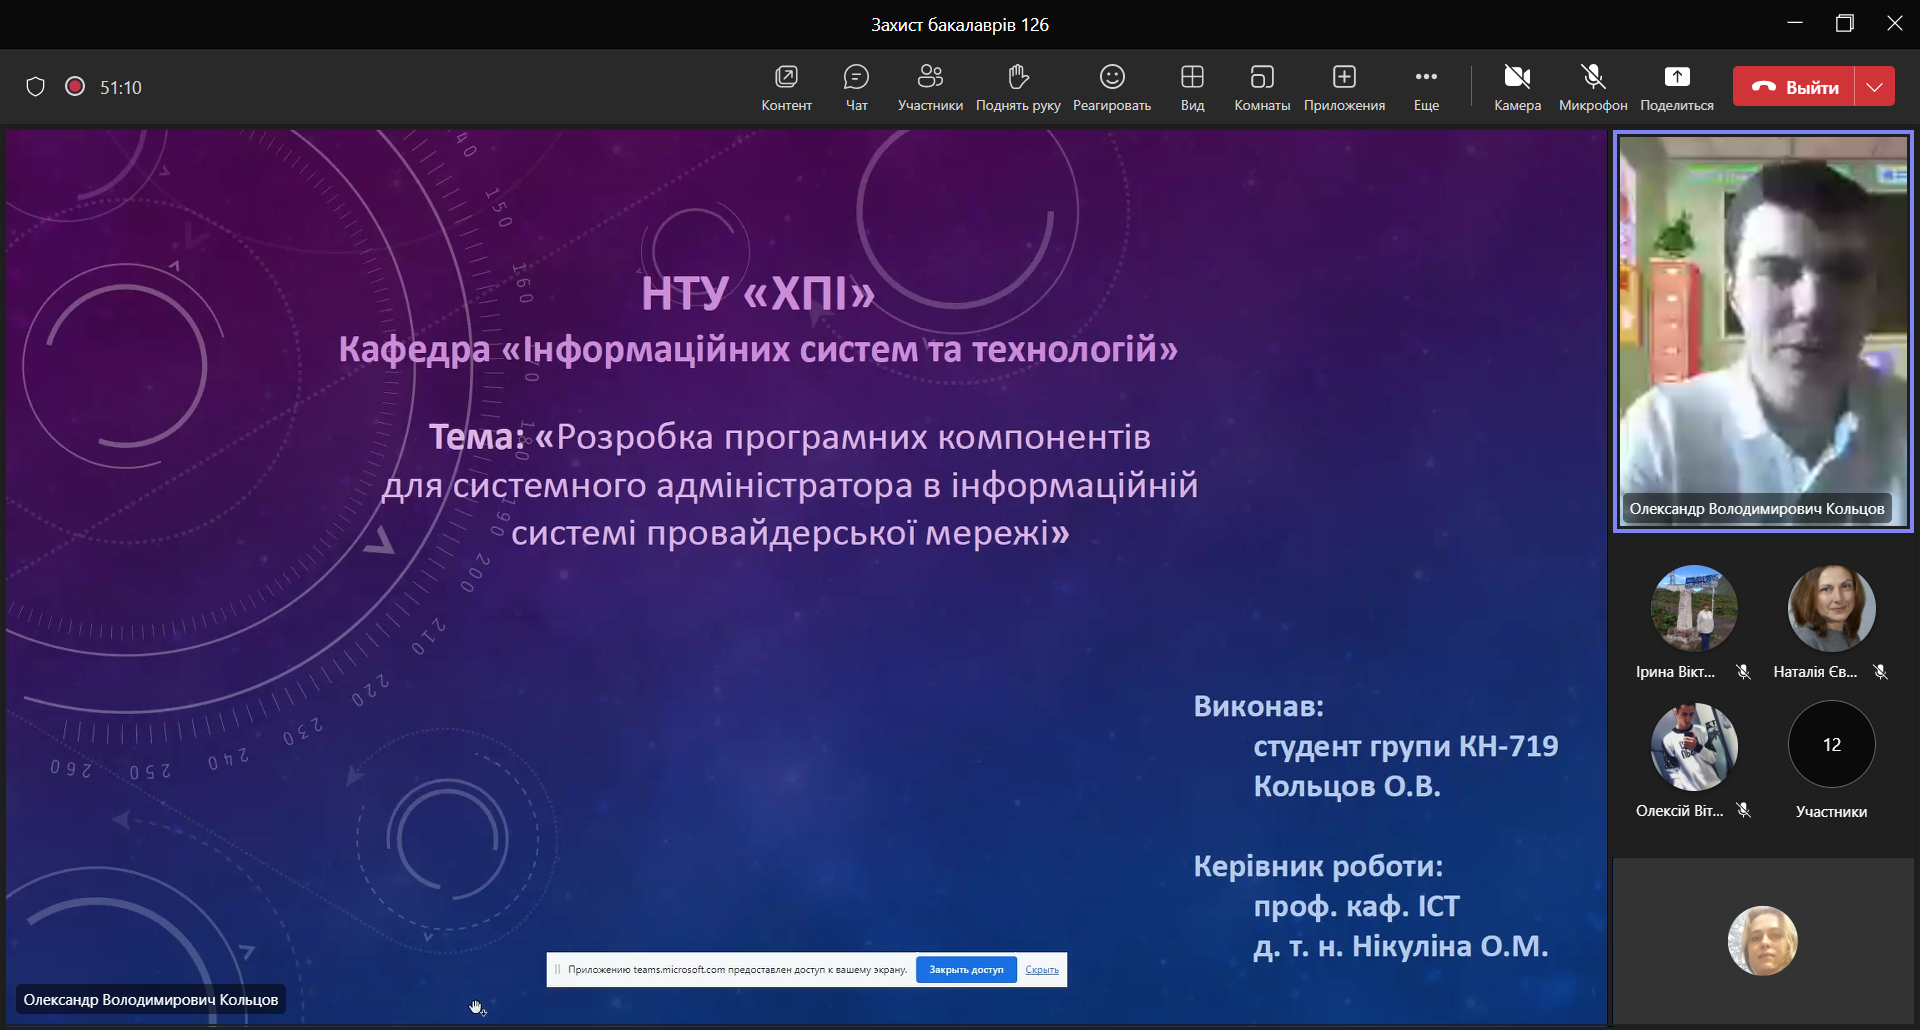Image resolution: width=1920 pixels, height=1030 pixels.
Task: Click the Скрыть link
Action: coord(1042,970)
